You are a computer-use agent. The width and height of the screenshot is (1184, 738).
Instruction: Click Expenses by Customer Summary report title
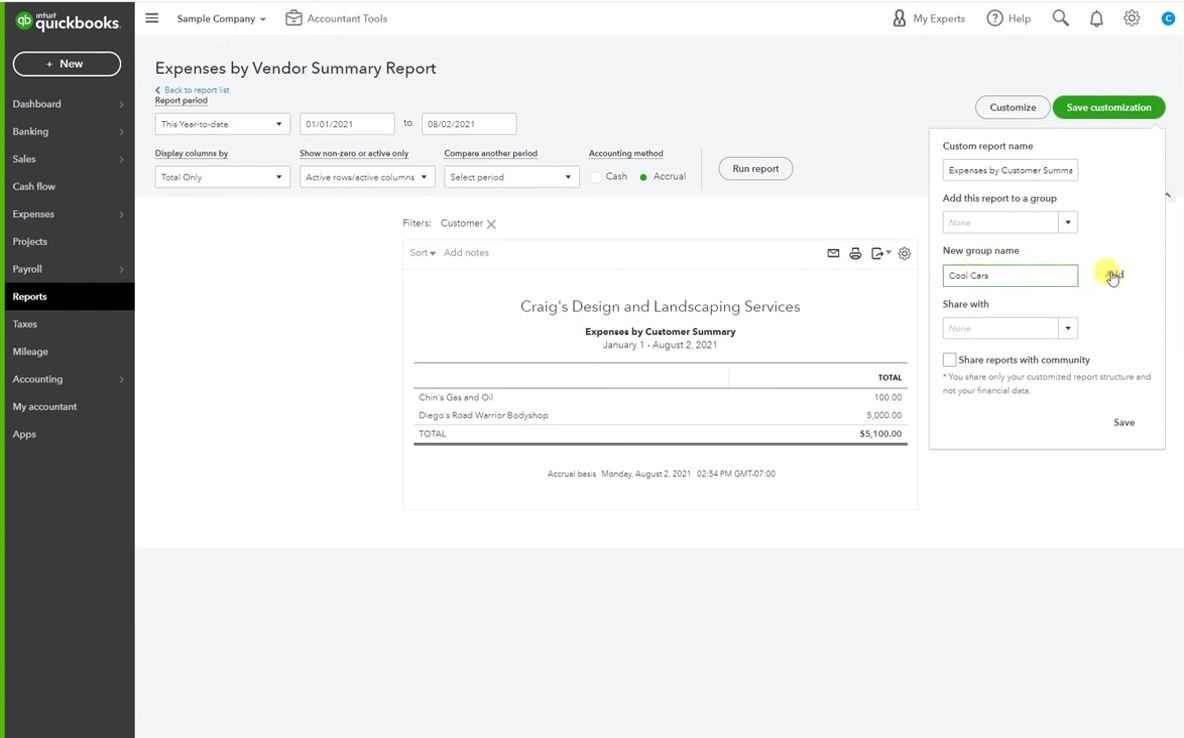click(660, 332)
